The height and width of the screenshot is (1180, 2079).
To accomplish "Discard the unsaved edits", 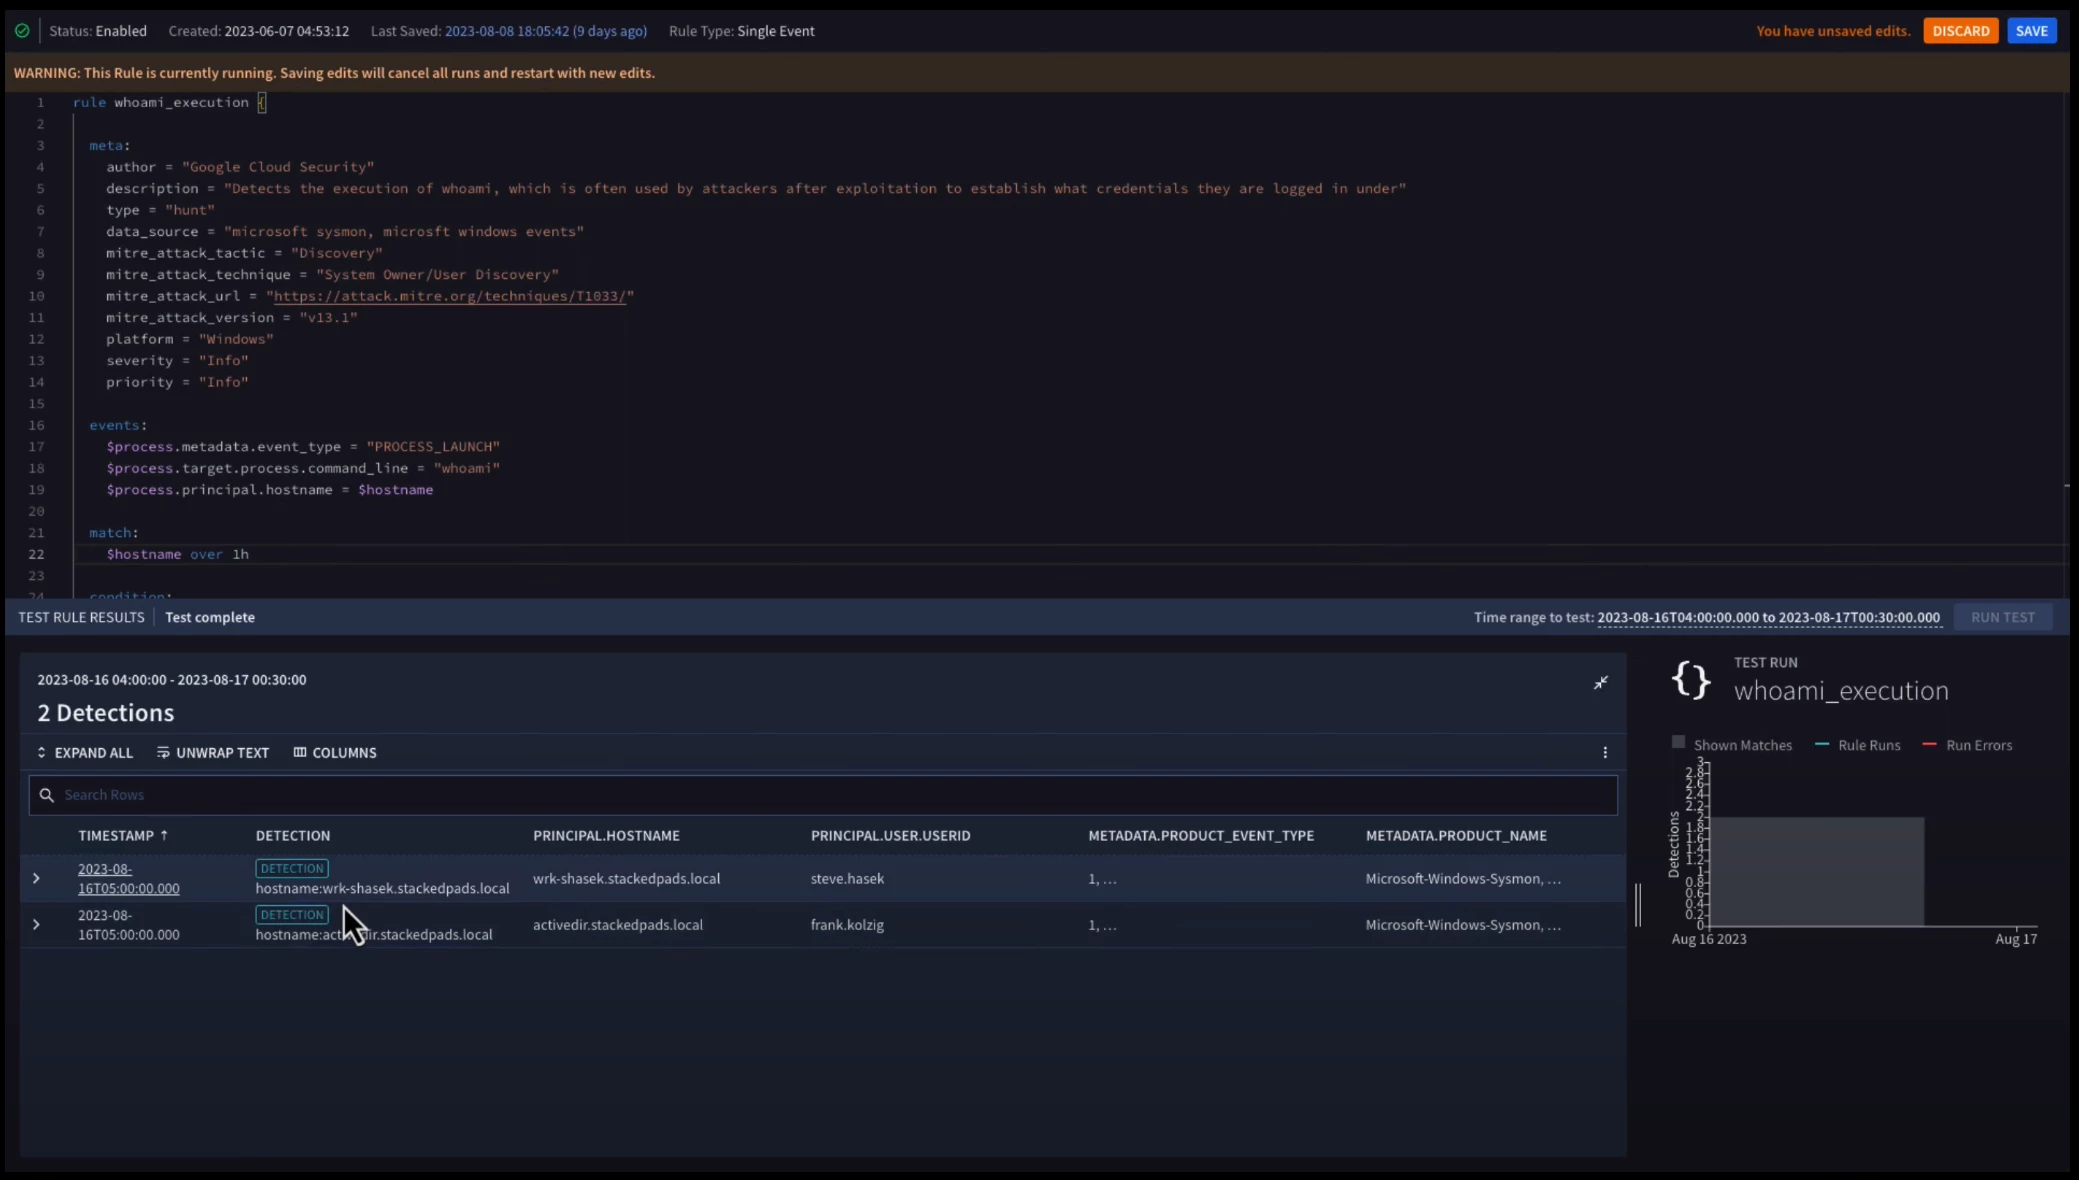I will click(1960, 31).
